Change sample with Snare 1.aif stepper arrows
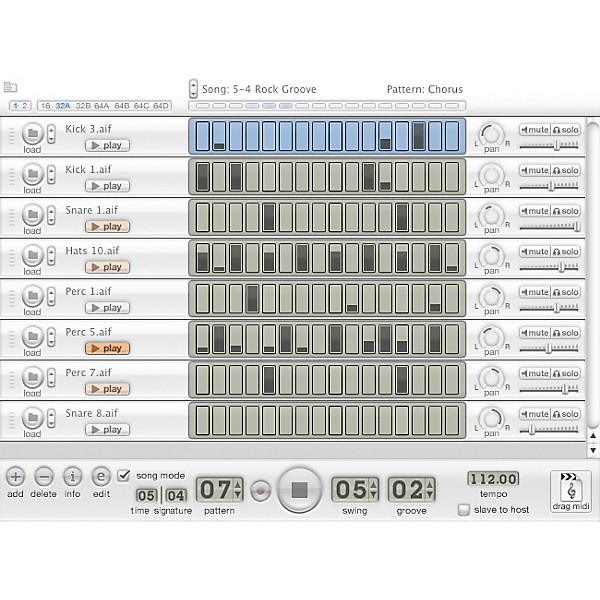Screen dimensions: 600x600 click(51, 215)
